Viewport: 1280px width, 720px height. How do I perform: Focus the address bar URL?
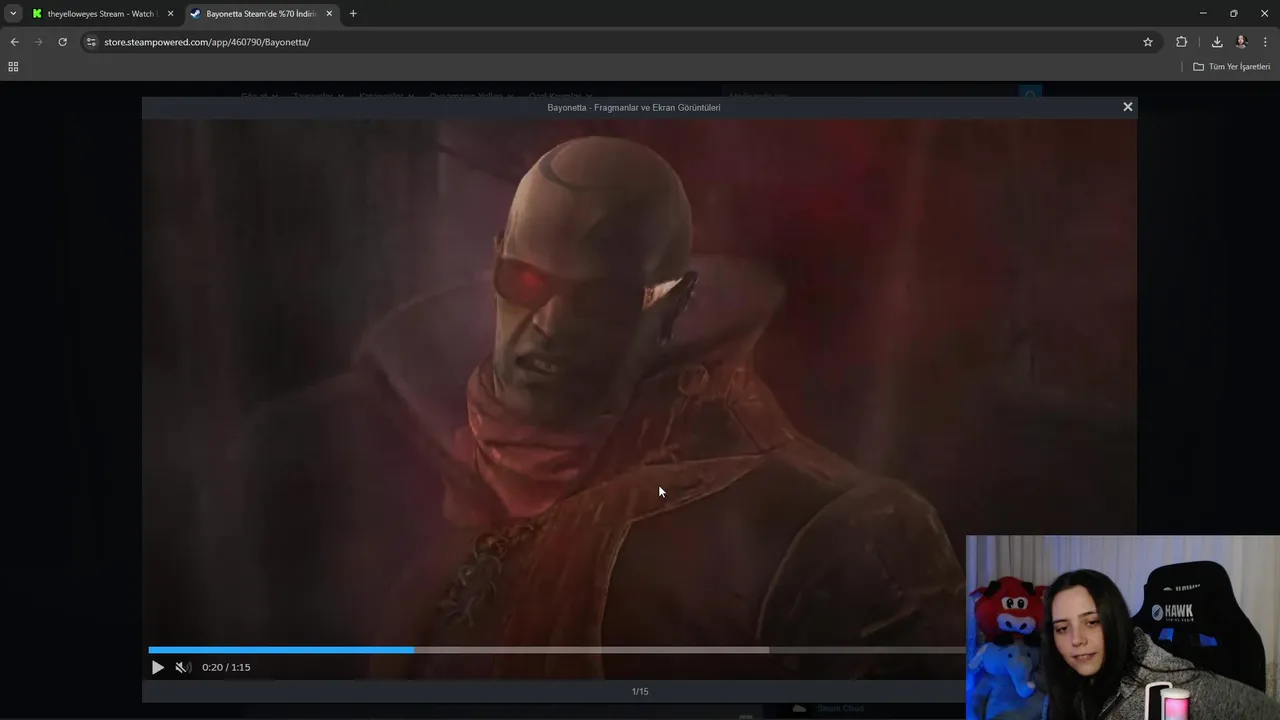tap(207, 42)
